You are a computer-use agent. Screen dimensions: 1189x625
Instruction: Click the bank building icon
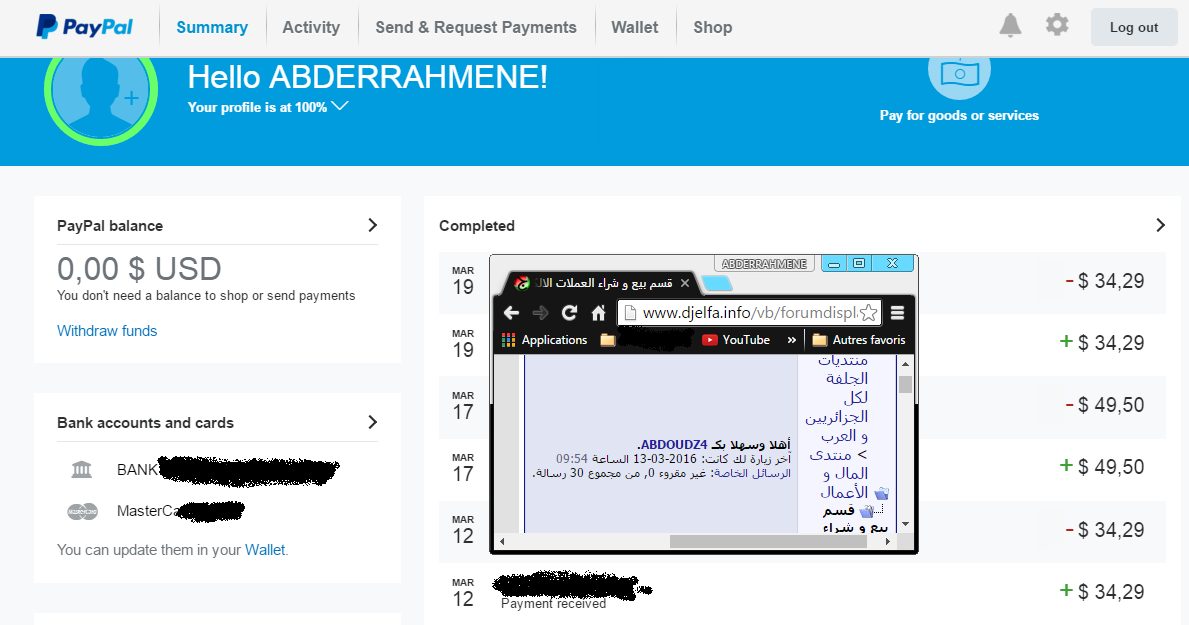[x=81, y=470]
